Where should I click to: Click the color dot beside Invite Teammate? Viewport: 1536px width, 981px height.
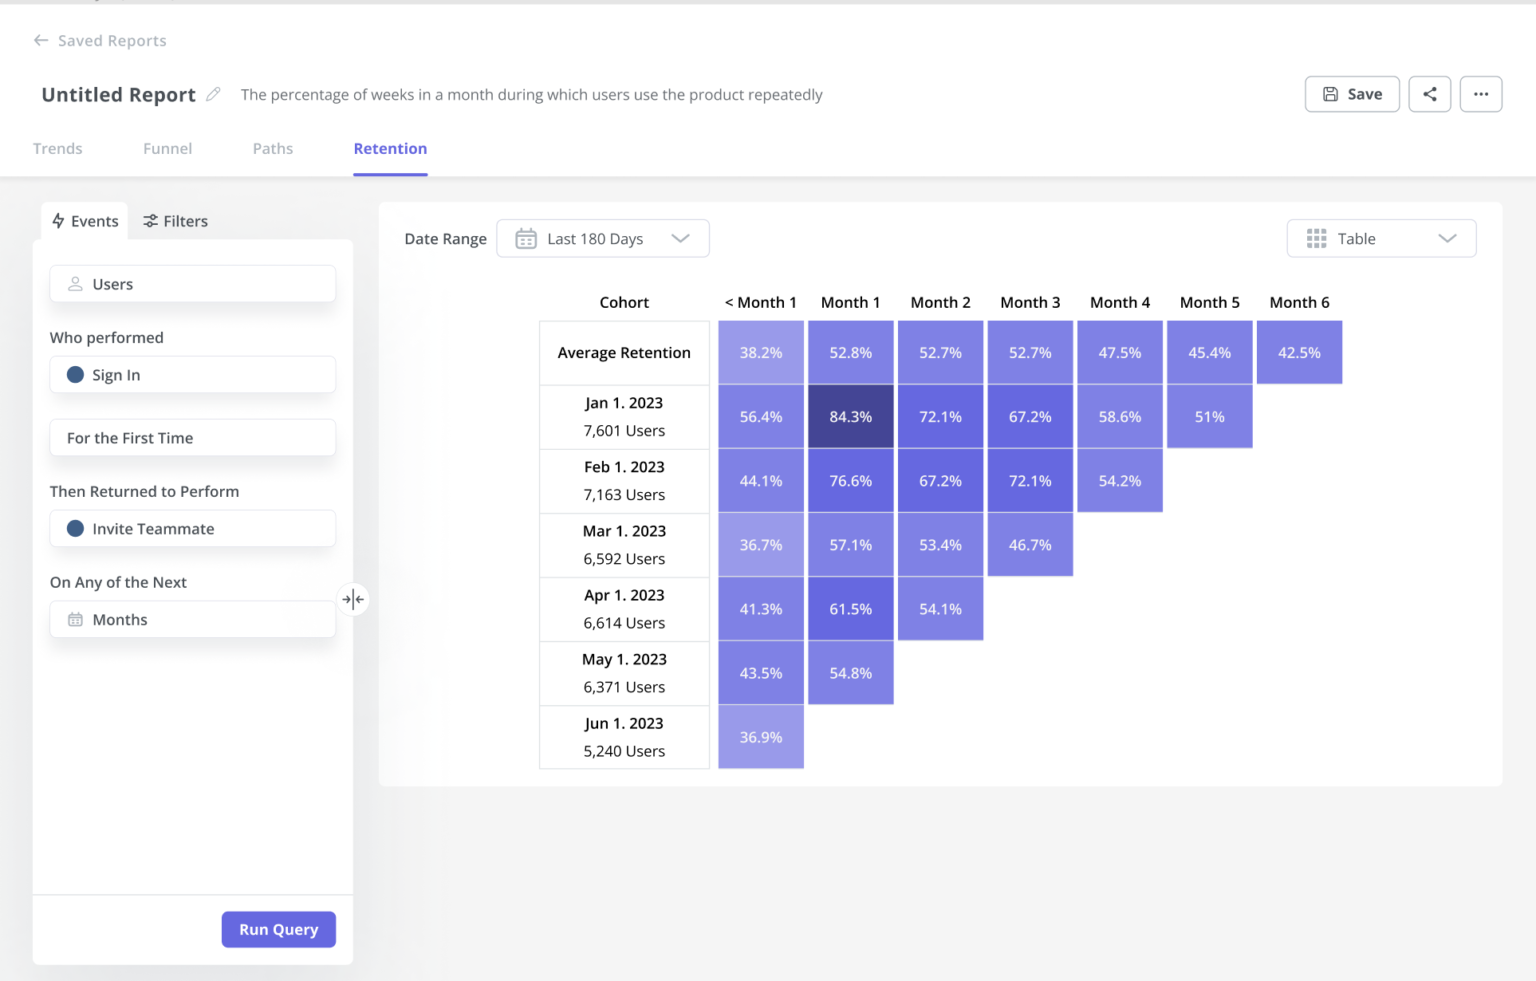pos(75,528)
